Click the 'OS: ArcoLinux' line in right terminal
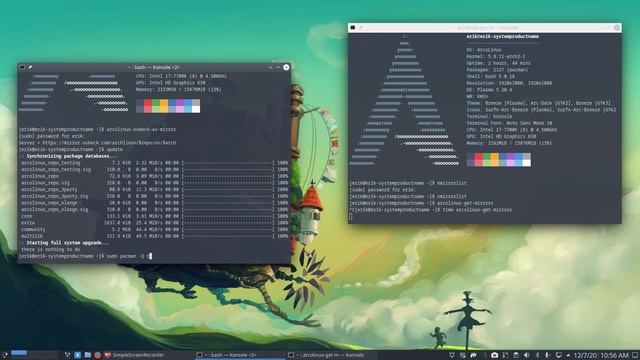This screenshot has height=360, width=640. pos(484,50)
